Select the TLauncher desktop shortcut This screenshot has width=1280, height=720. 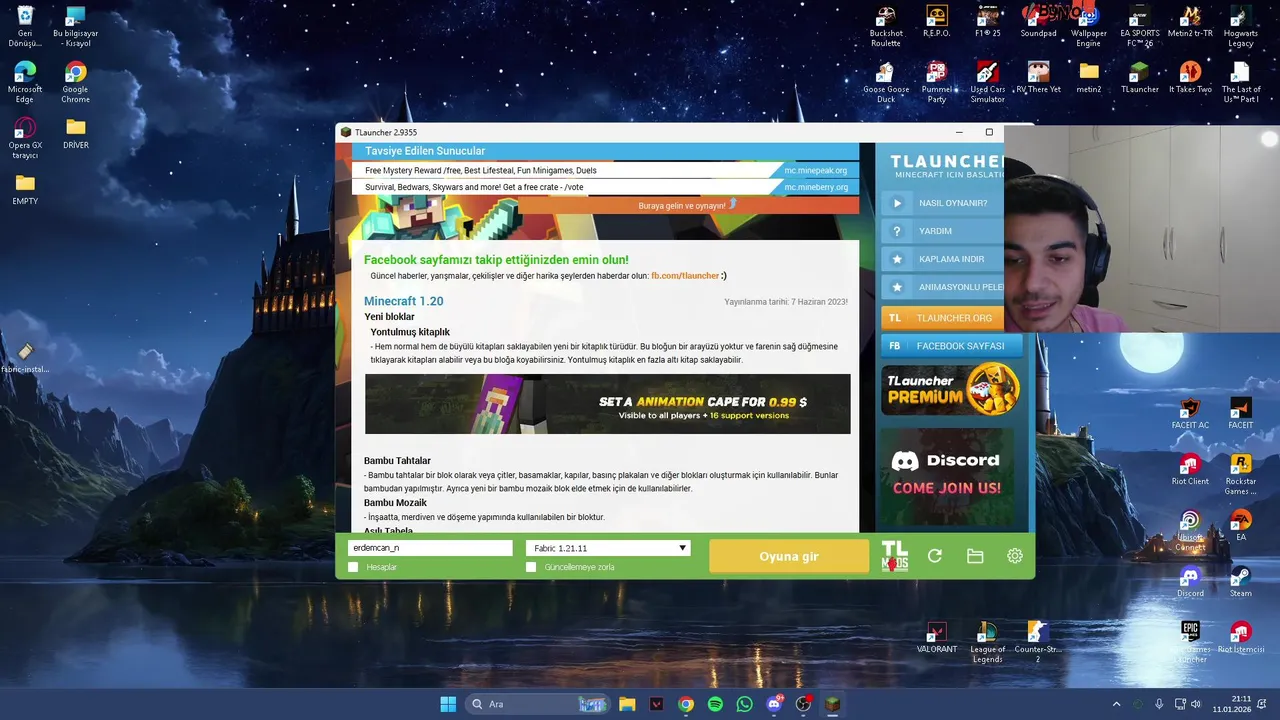[1139, 78]
